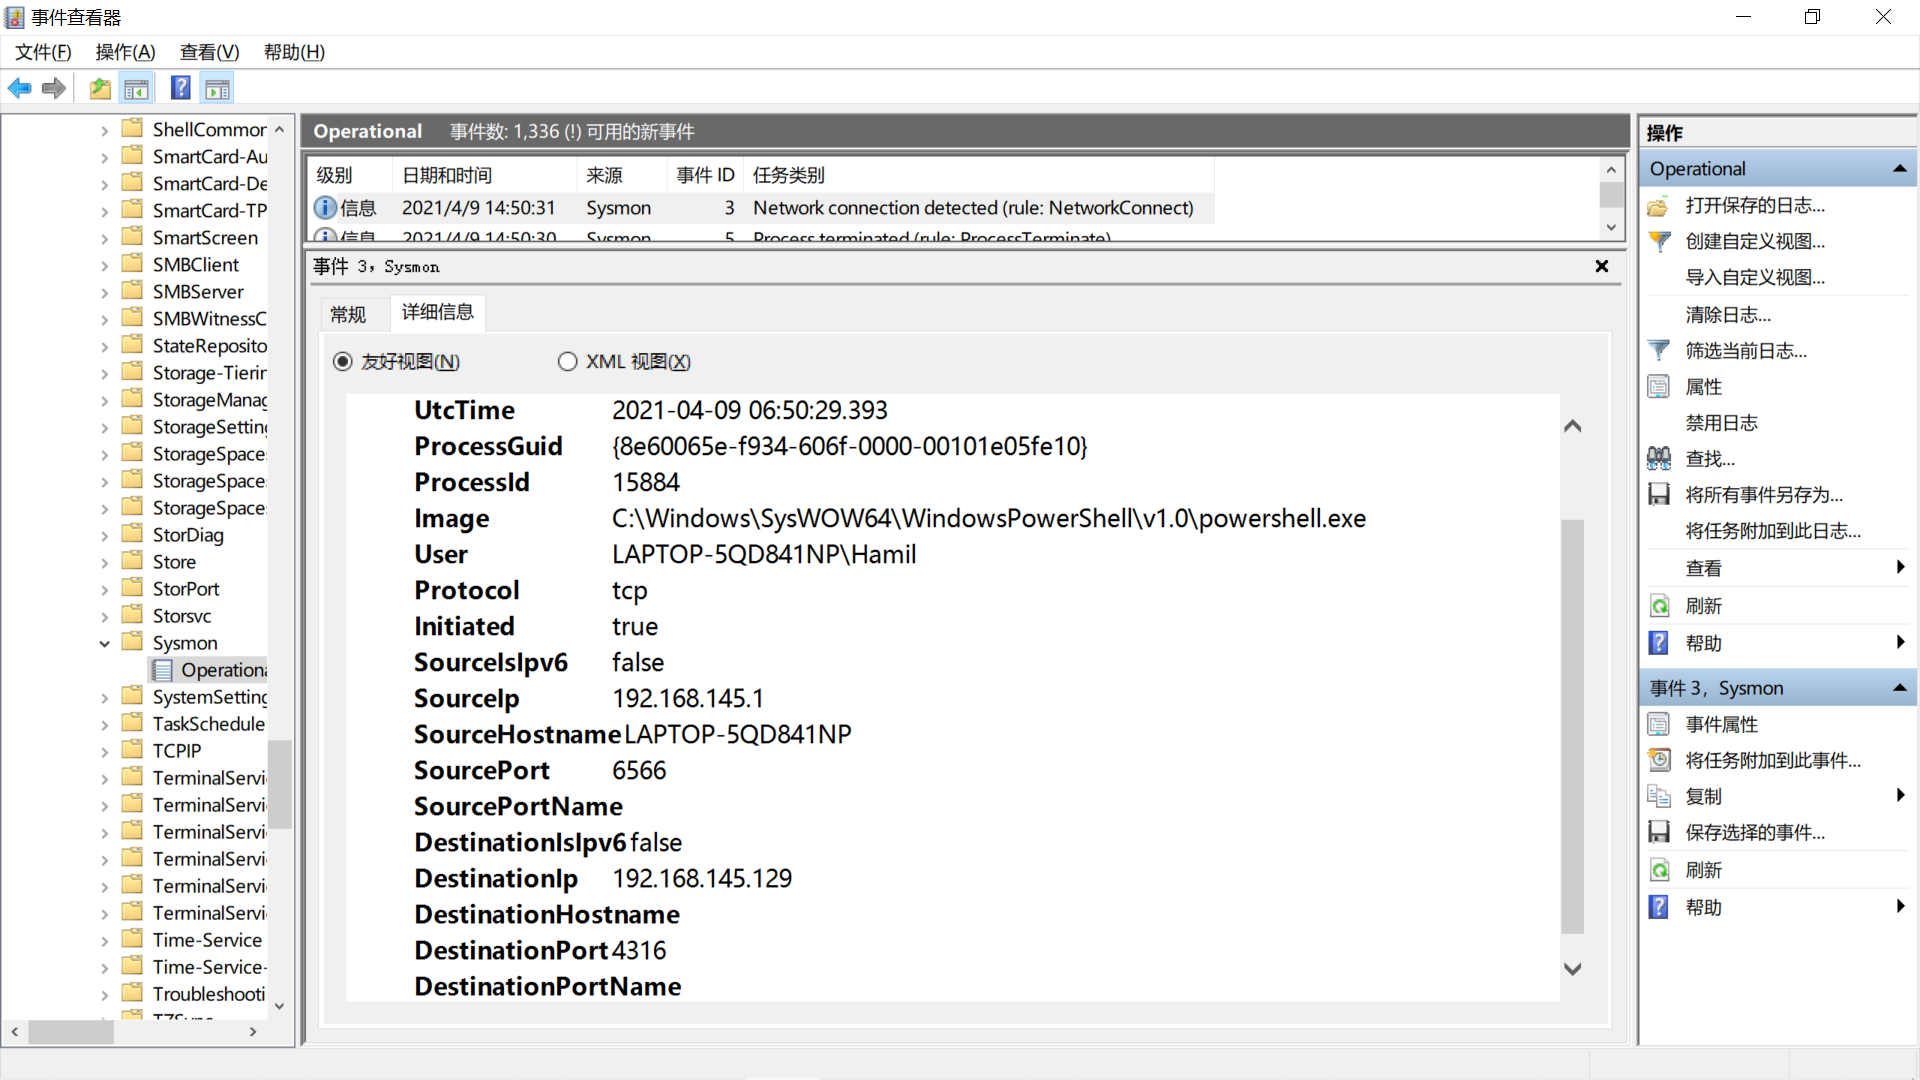Click the save all events floppy icon
The image size is (1920, 1080).
(x=1659, y=495)
